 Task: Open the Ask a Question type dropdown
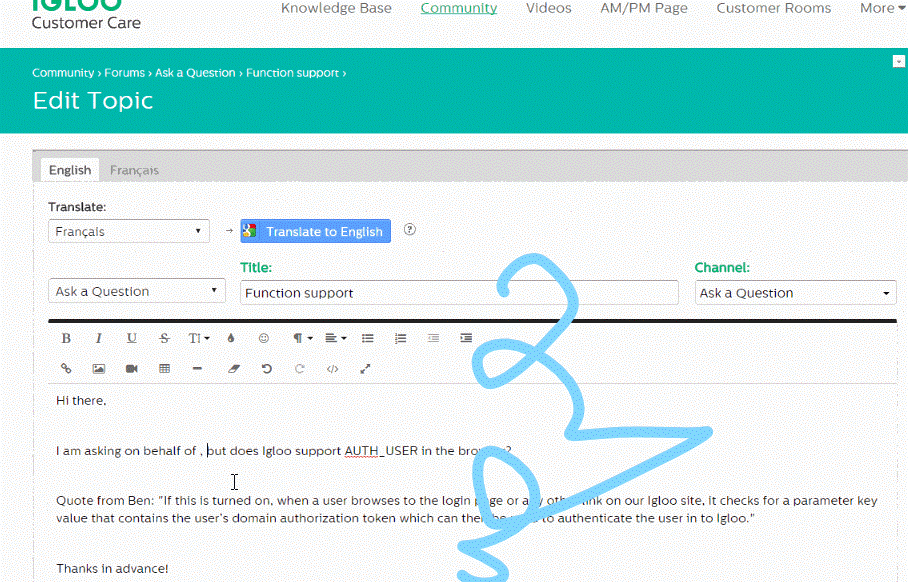tap(137, 291)
